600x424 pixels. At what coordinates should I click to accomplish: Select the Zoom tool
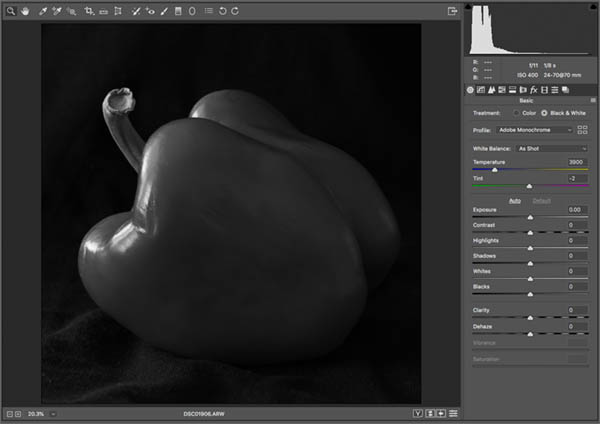pos(11,11)
